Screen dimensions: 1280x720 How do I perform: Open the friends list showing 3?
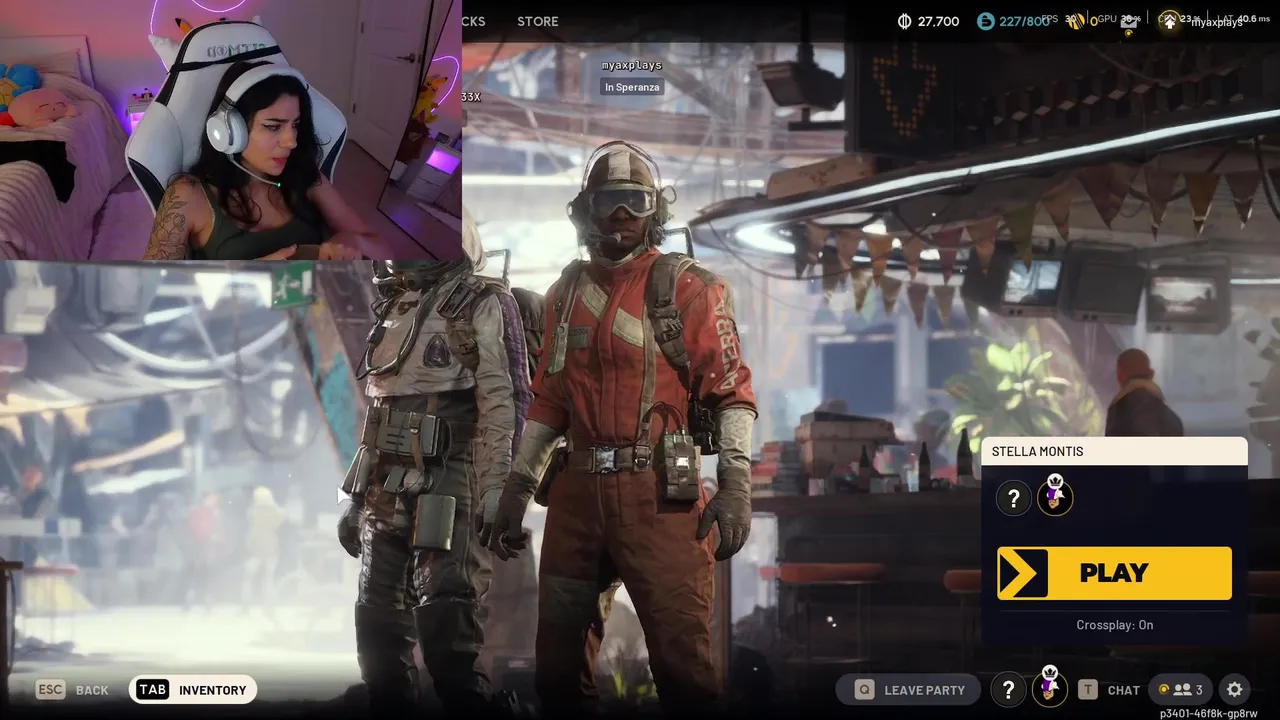click(x=1180, y=689)
